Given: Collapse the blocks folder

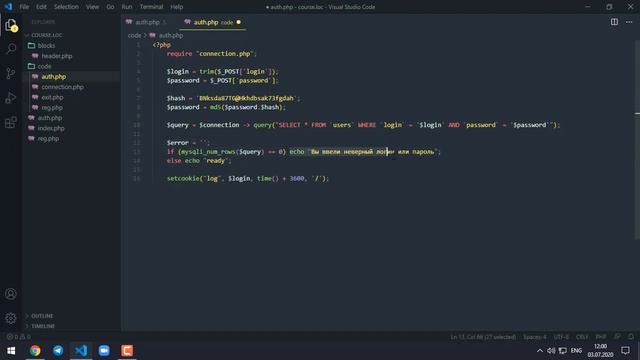Looking at the screenshot, I should 46,46.
